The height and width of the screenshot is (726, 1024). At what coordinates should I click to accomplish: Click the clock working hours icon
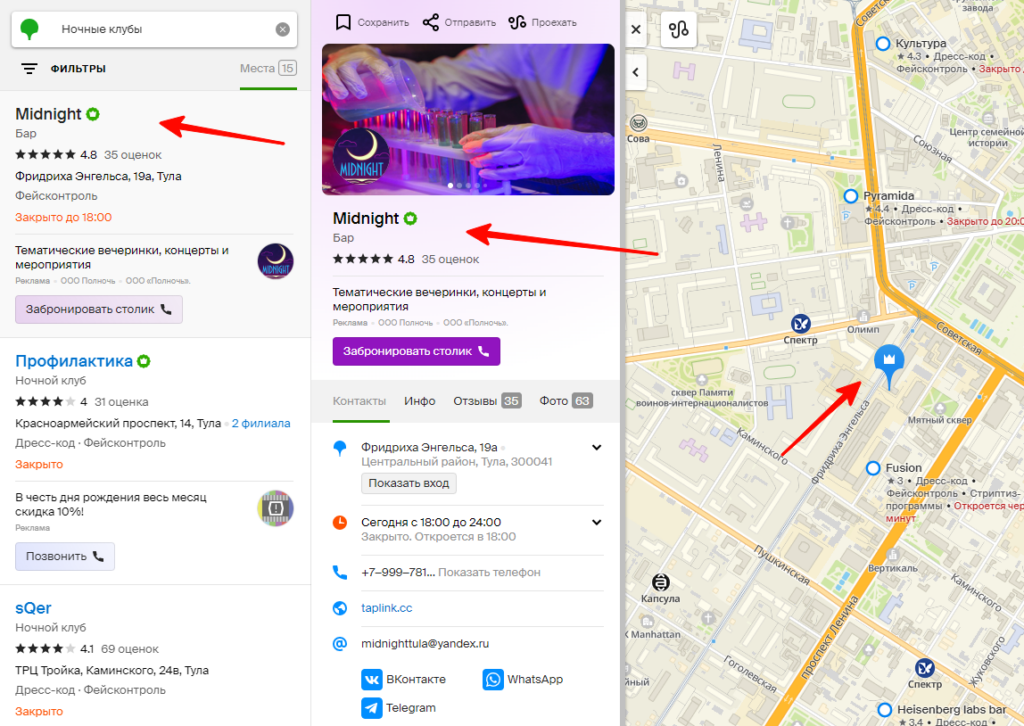pyautogui.click(x=340, y=522)
